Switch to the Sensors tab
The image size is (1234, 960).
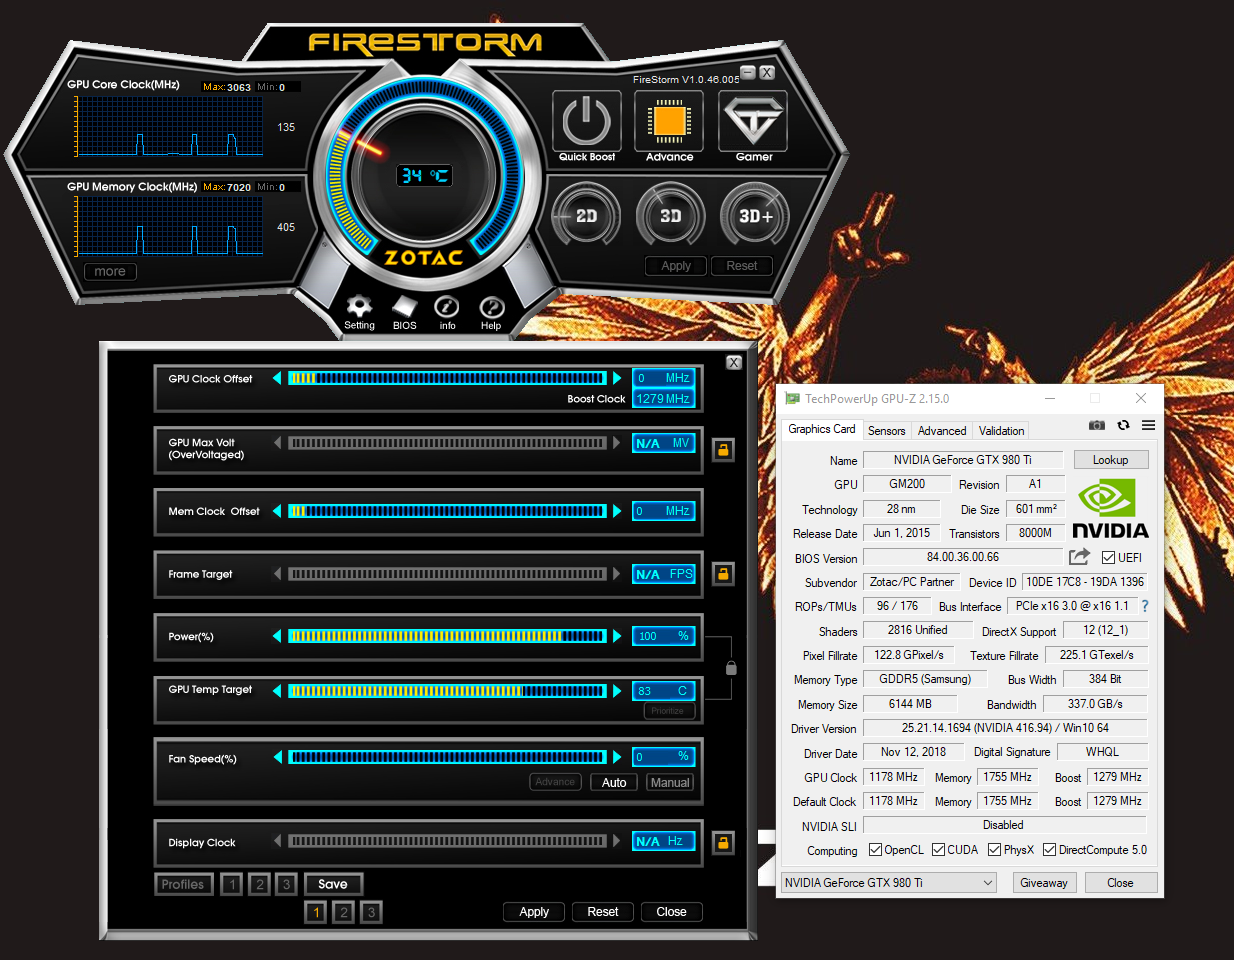pyautogui.click(x=886, y=431)
